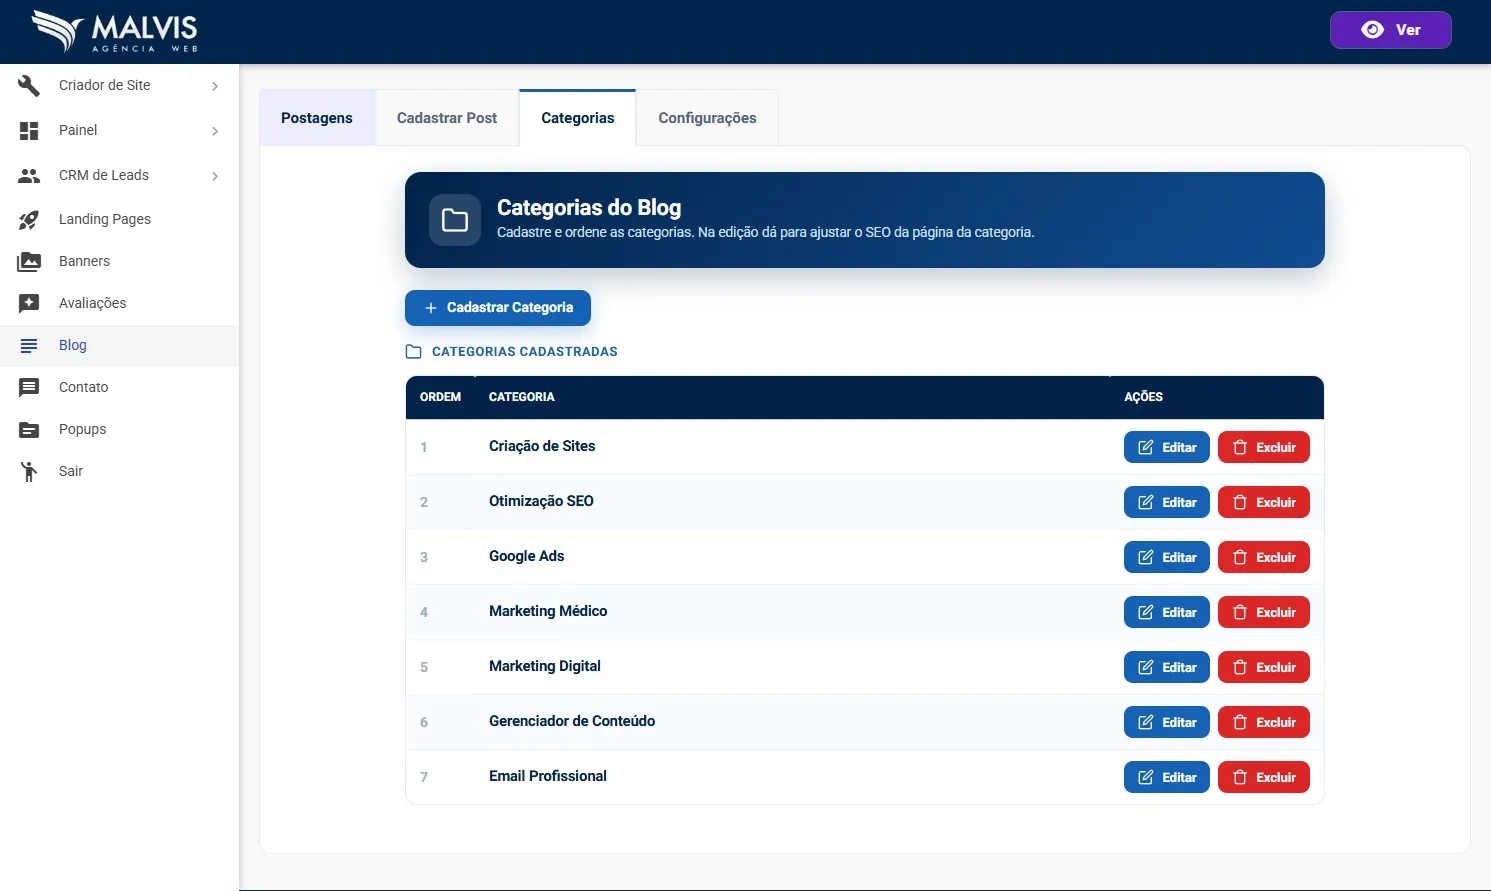Click the Ver button in header

pyautogui.click(x=1390, y=30)
